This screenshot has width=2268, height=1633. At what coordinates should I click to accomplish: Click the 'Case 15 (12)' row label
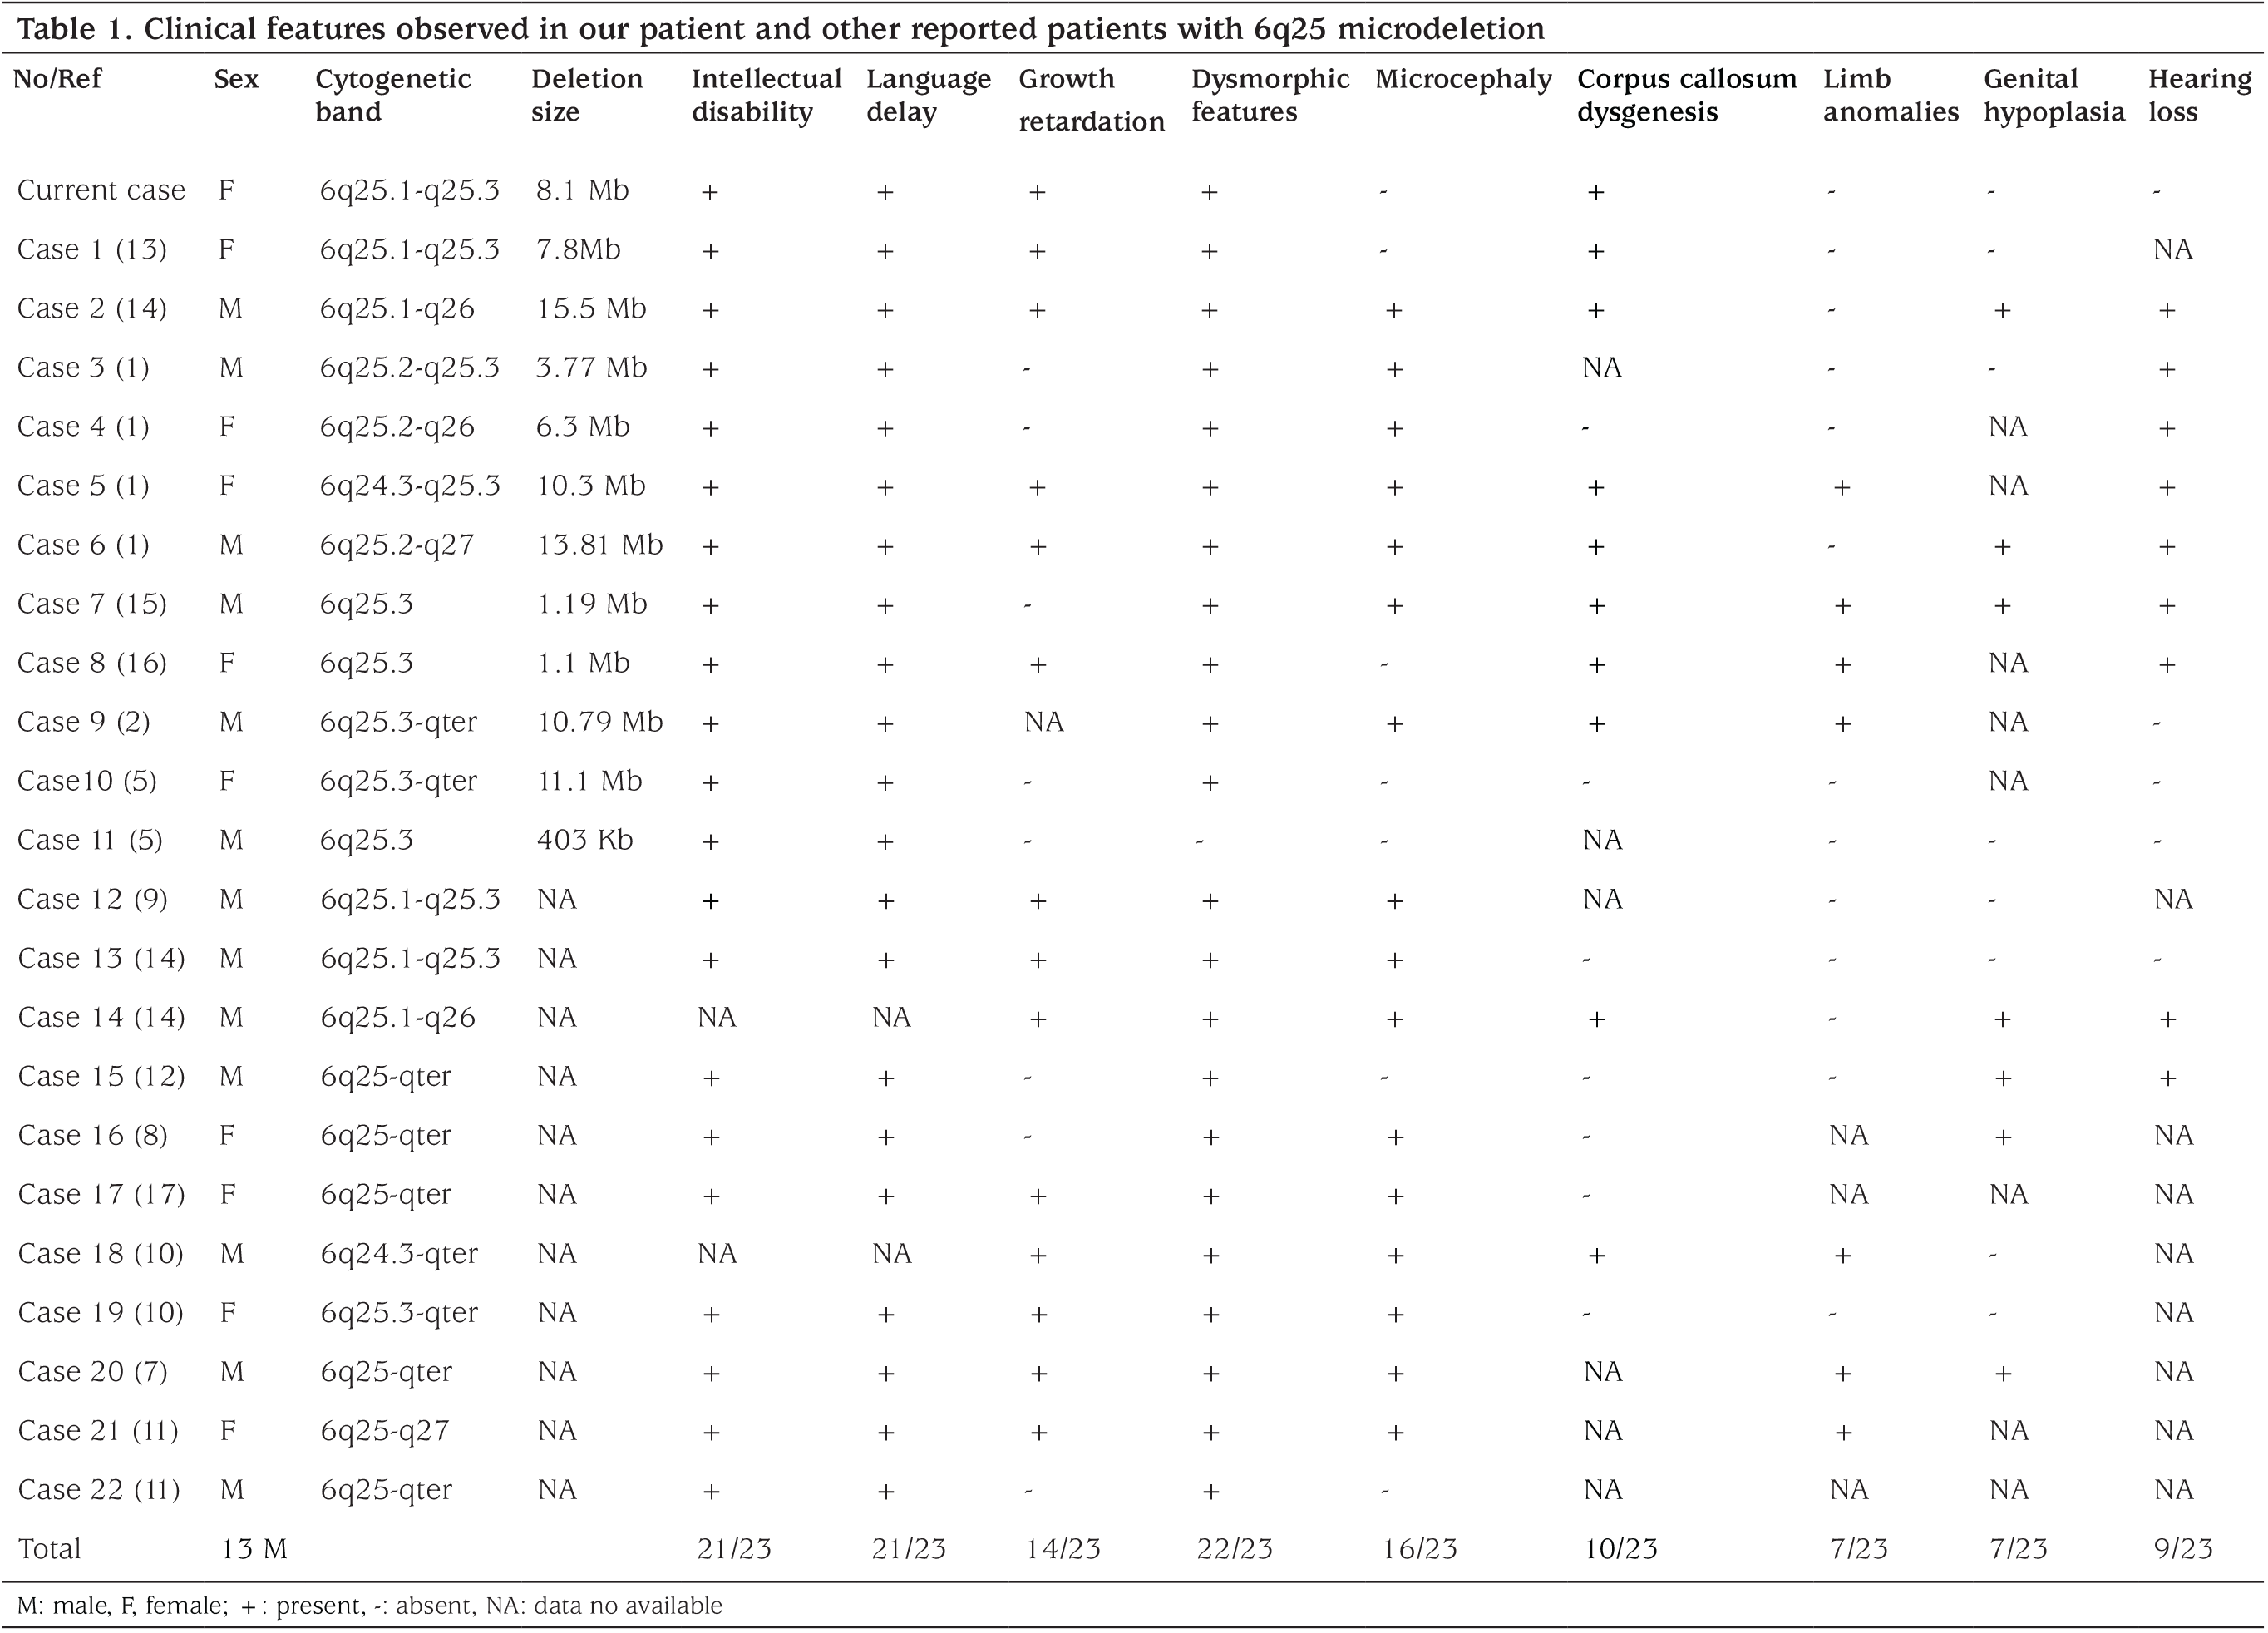pyautogui.click(x=101, y=1076)
